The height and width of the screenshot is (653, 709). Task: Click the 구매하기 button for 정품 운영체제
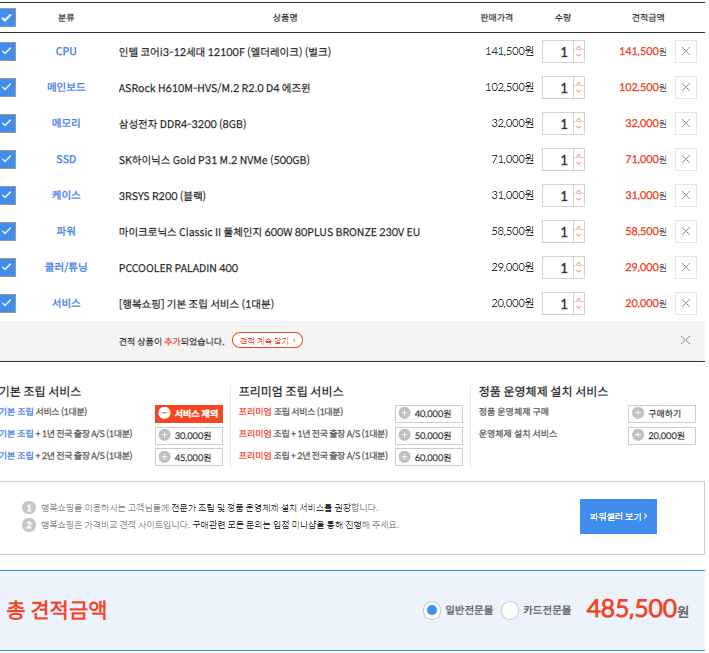(662, 413)
